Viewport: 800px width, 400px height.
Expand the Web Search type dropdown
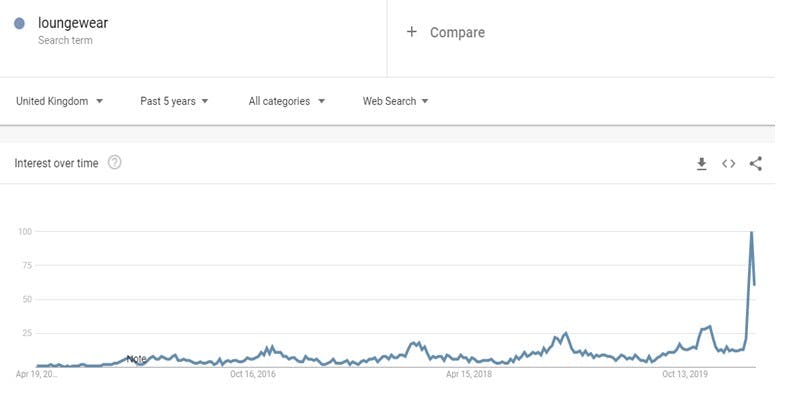[x=395, y=101]
